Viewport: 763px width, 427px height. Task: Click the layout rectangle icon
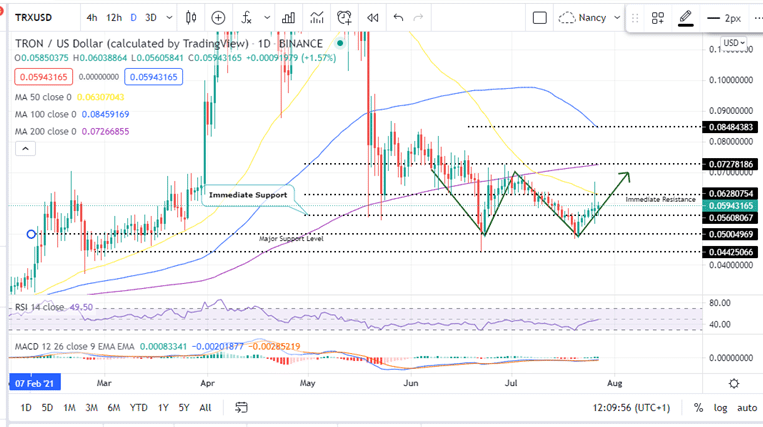(540, 18)
